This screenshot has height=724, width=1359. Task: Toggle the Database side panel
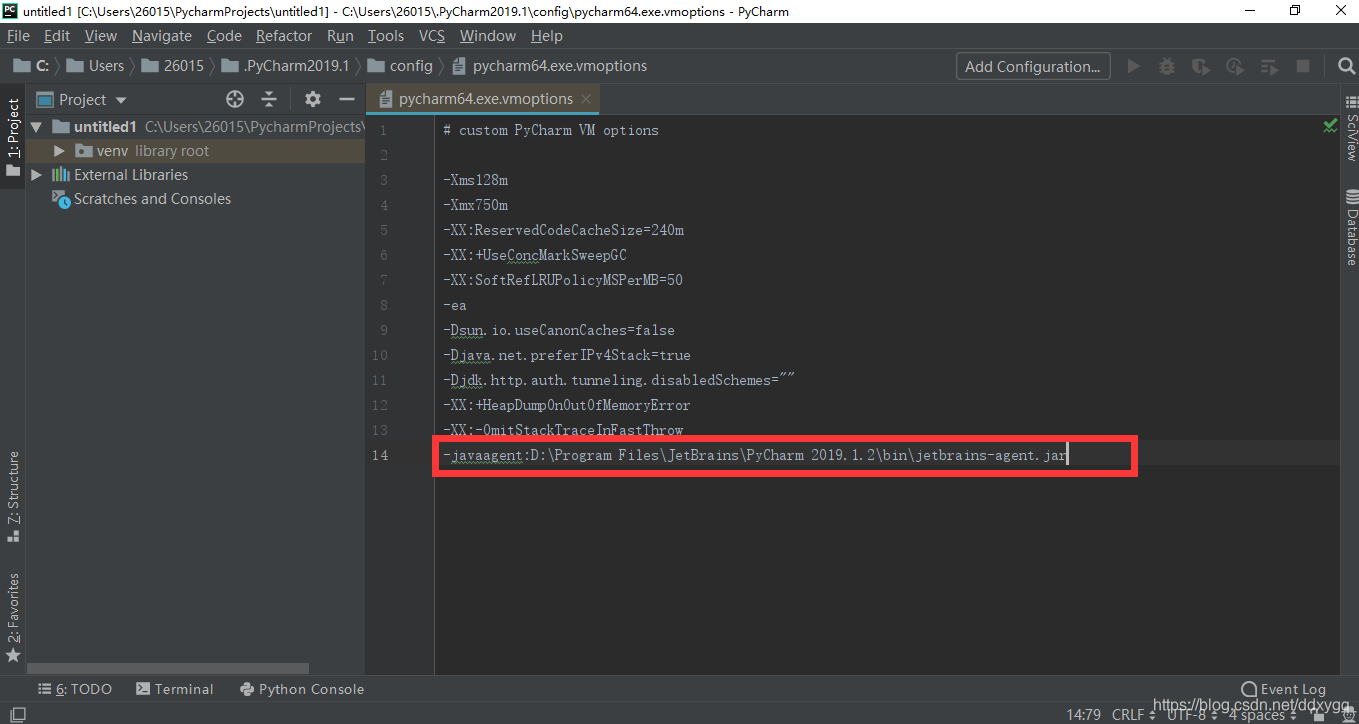pos(1351,226)
